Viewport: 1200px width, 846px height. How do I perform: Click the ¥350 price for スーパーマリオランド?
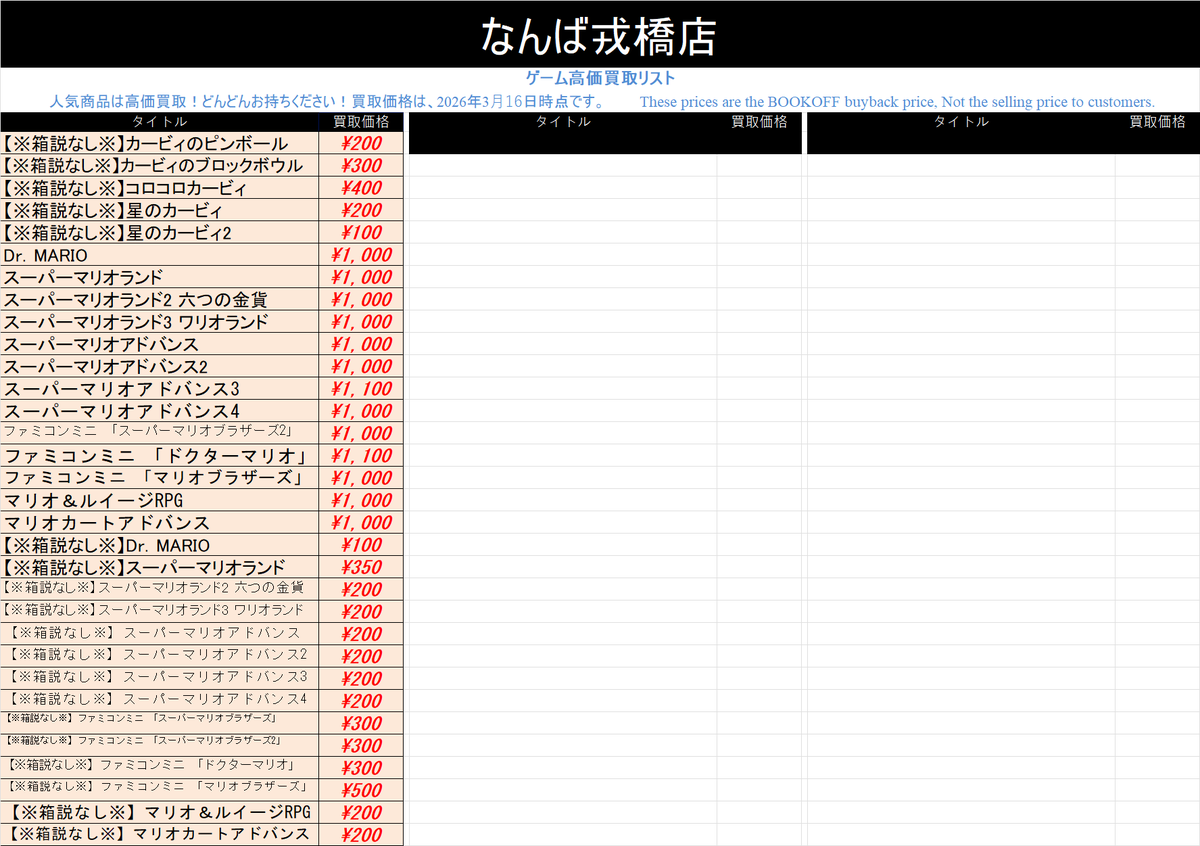[x=361, y=567]
